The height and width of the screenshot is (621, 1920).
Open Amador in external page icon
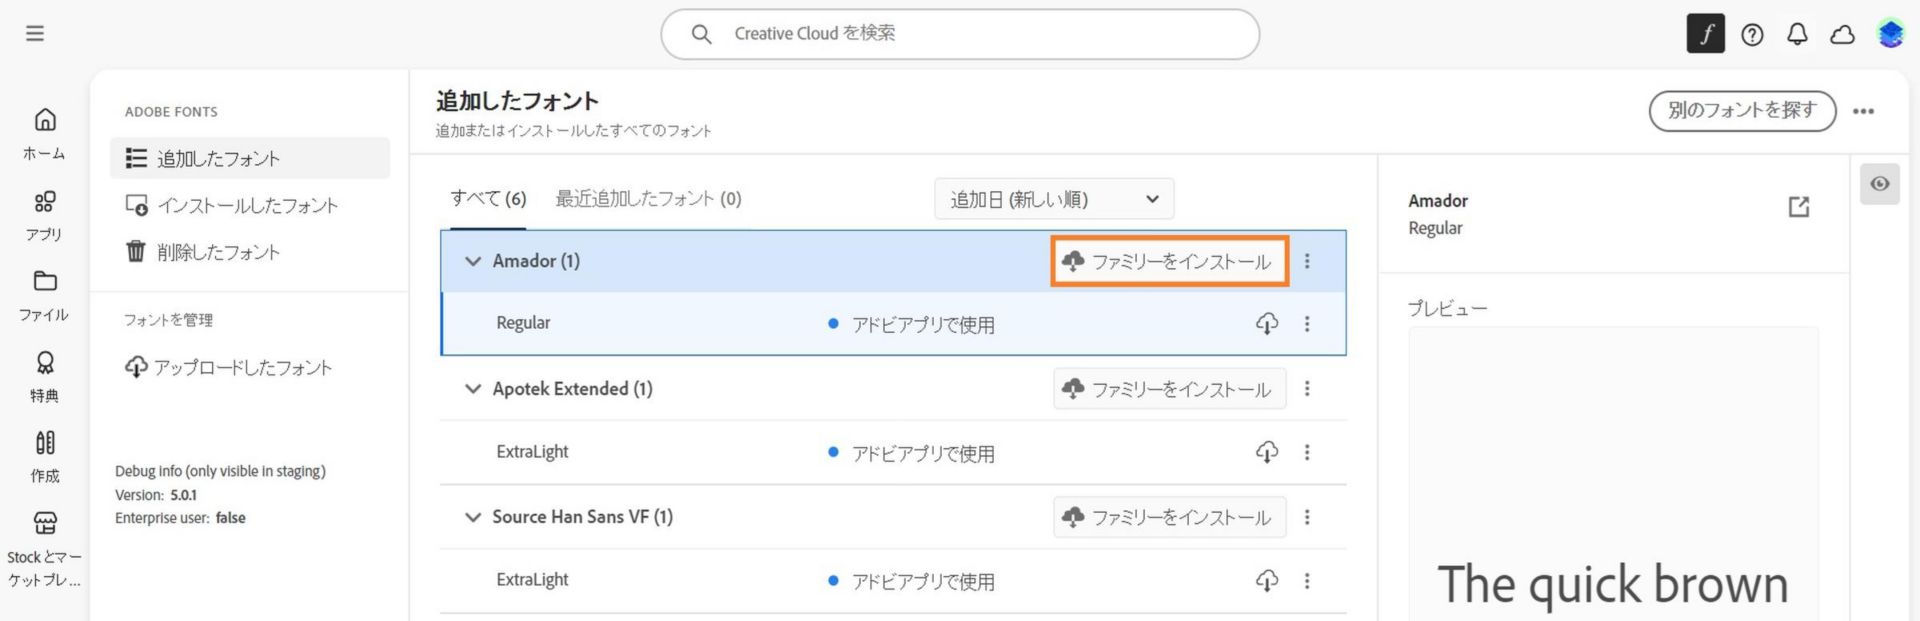[x=1799, y=207]
